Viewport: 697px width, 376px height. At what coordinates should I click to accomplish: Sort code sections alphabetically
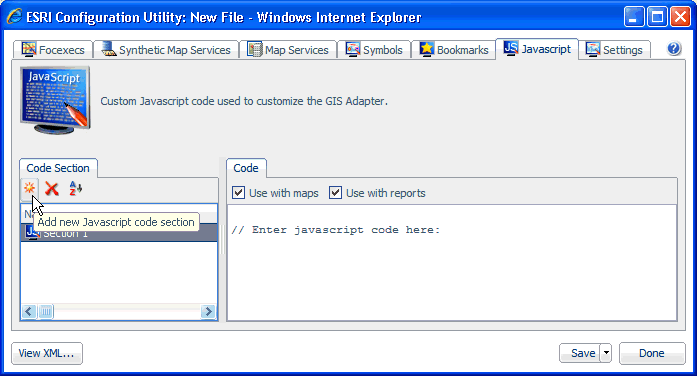76,188
